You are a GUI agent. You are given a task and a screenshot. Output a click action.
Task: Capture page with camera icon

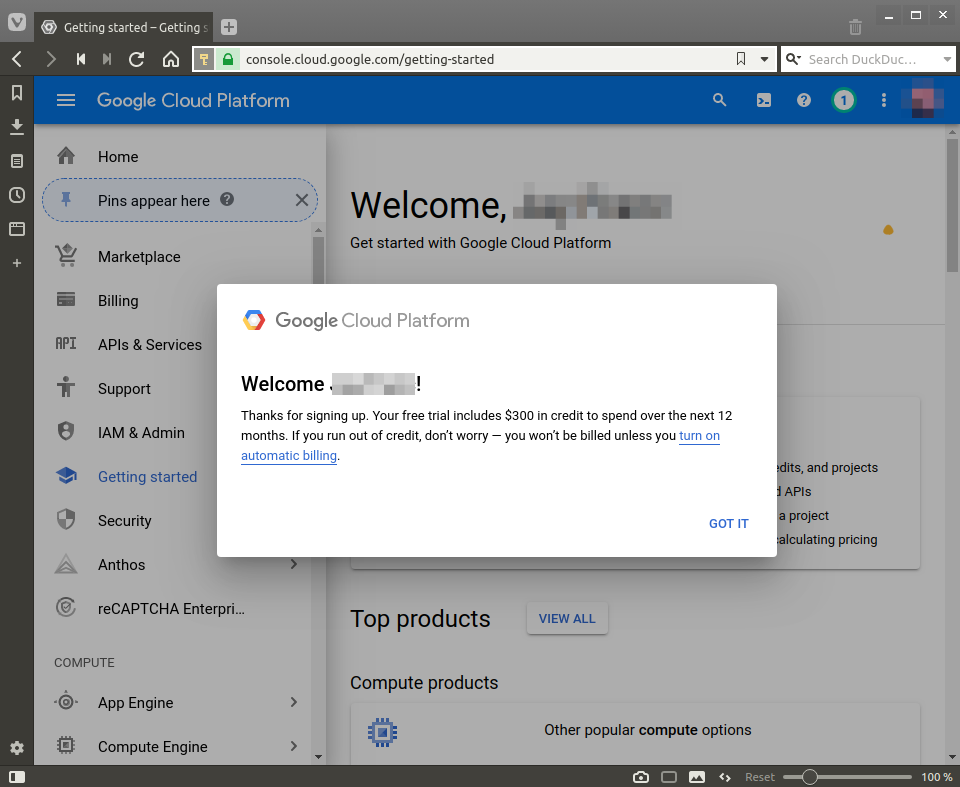[x=641, y=777]
